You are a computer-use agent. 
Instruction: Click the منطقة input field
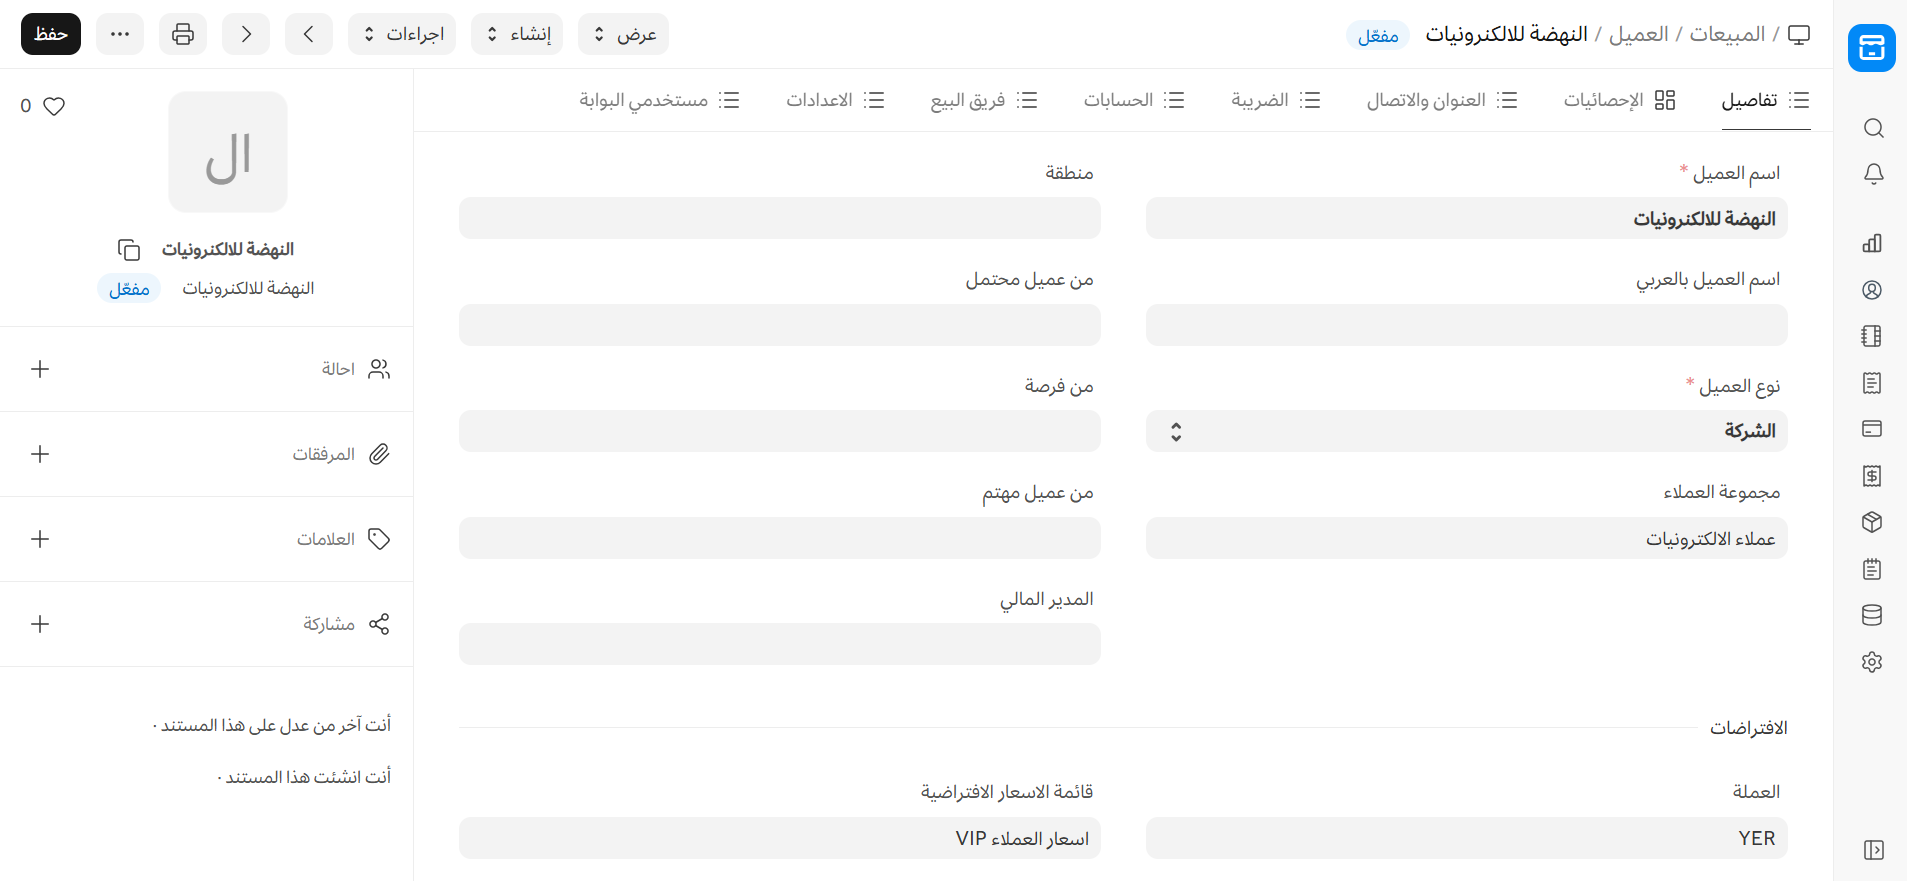pos(779,218)
